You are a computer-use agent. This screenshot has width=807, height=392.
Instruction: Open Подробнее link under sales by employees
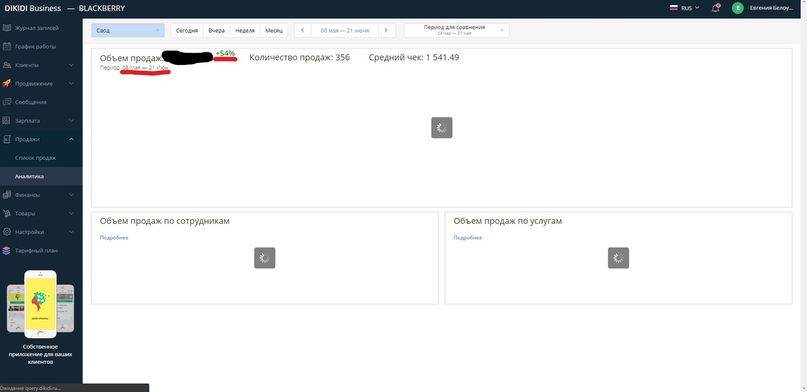(114, 238)
